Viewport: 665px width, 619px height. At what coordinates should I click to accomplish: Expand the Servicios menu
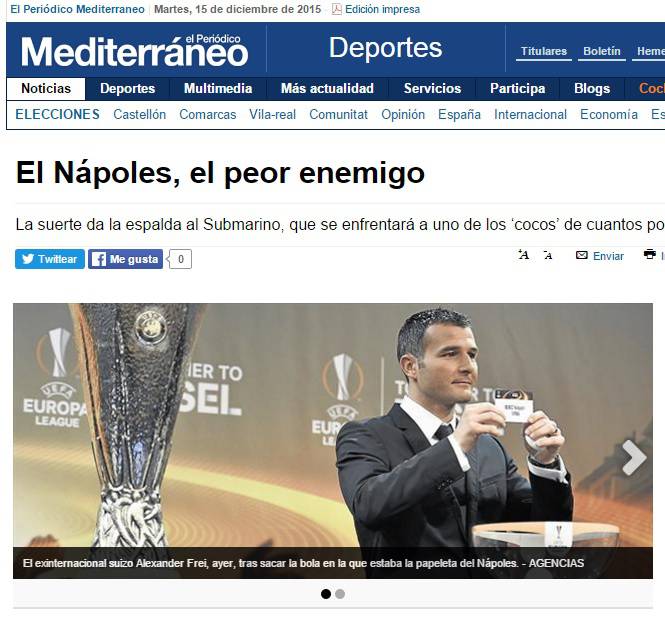tap(432, 88)
